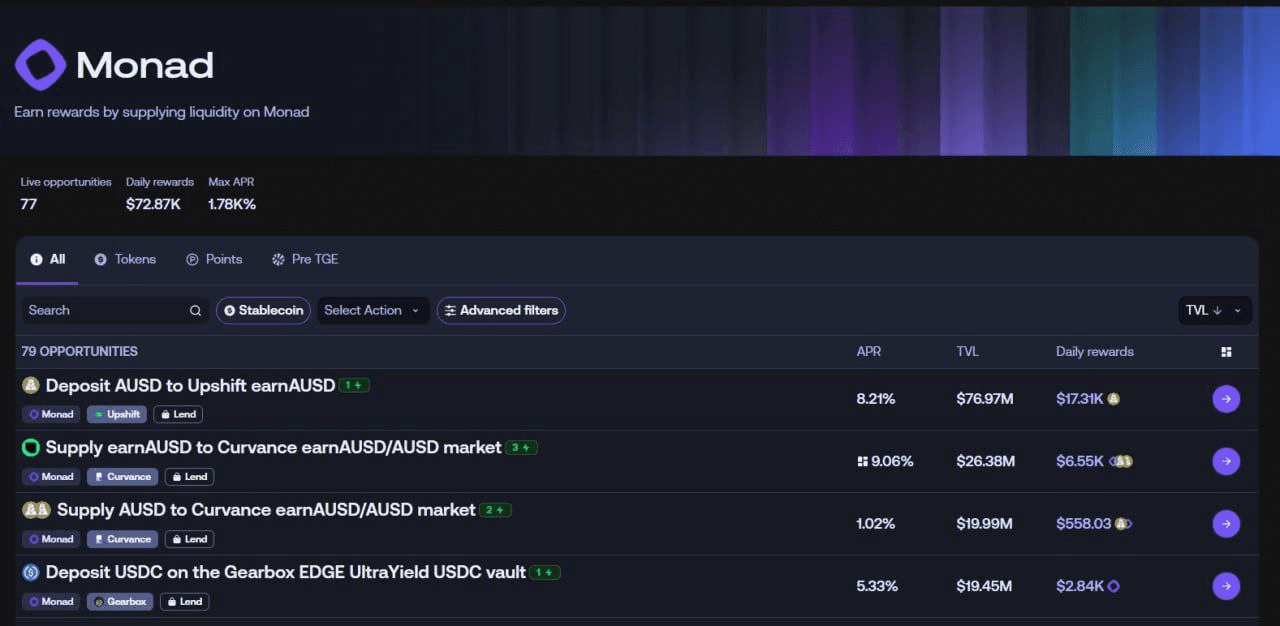Expand the Select Action dropdown
This screenshot has height=626, width=1280.
coord(372,311)
